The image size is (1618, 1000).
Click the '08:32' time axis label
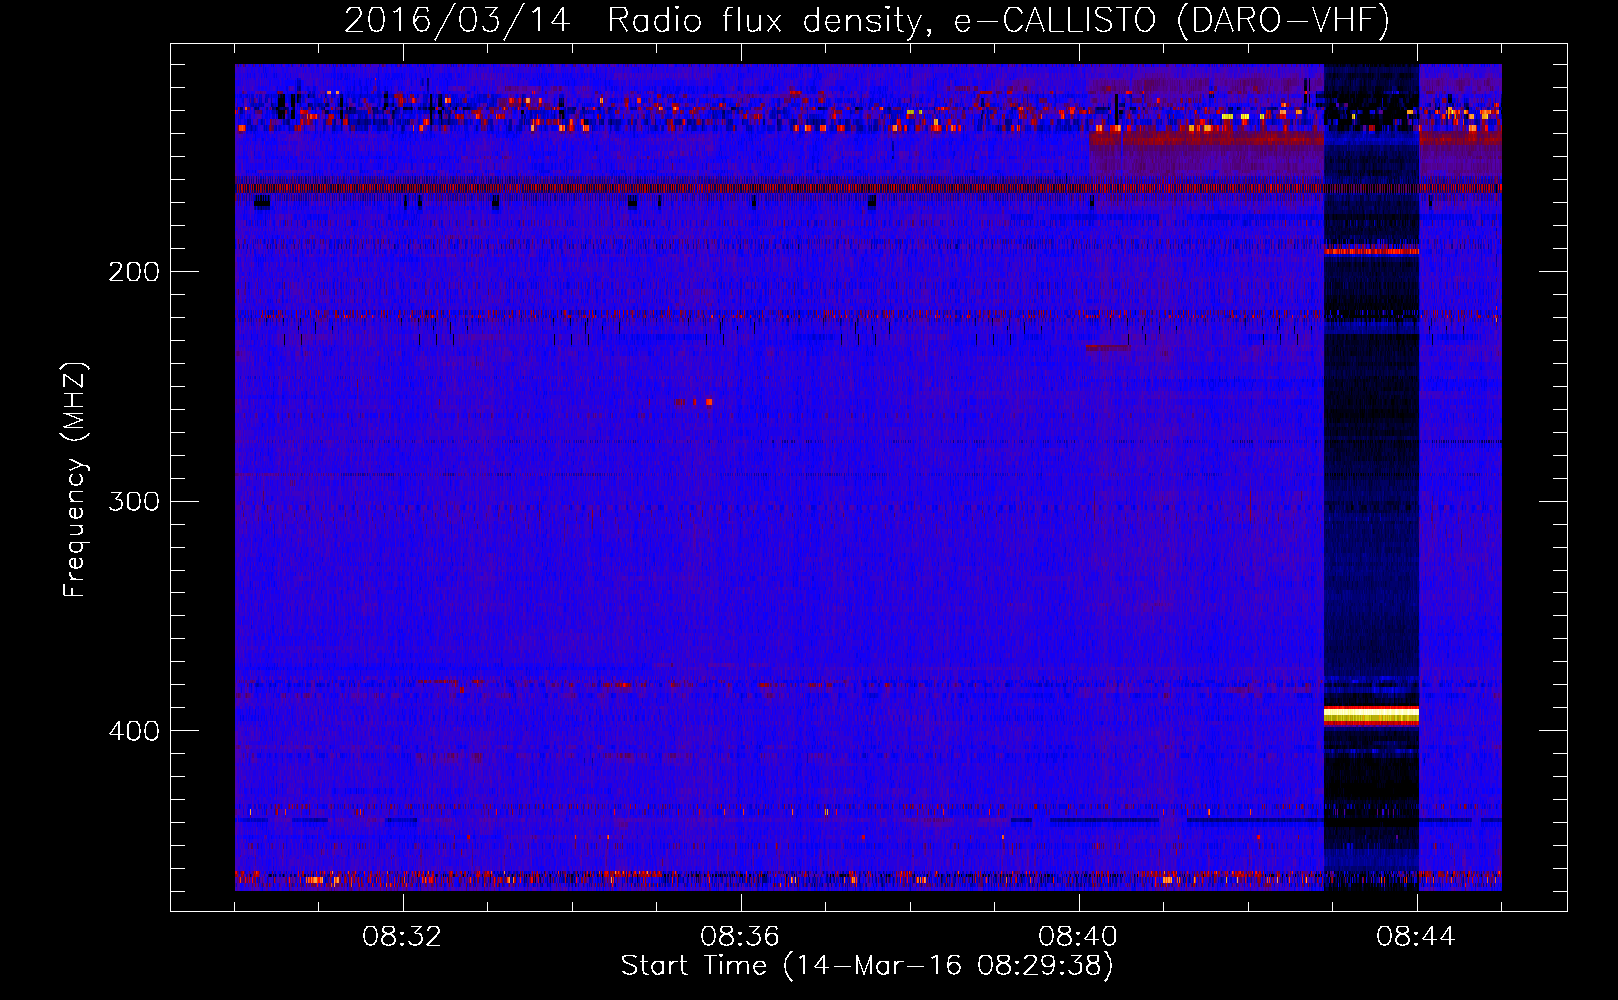click(x=402, y=937)
